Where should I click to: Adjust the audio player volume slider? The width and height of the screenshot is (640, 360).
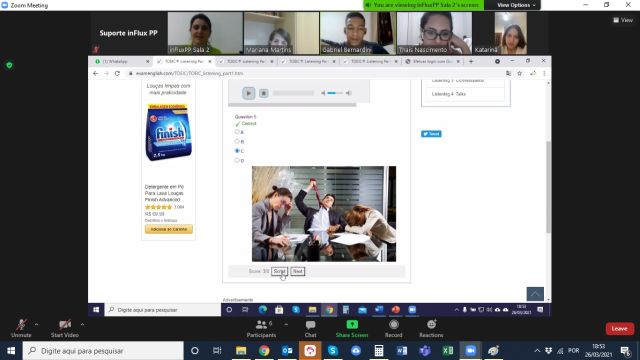[x=335, y=93]
